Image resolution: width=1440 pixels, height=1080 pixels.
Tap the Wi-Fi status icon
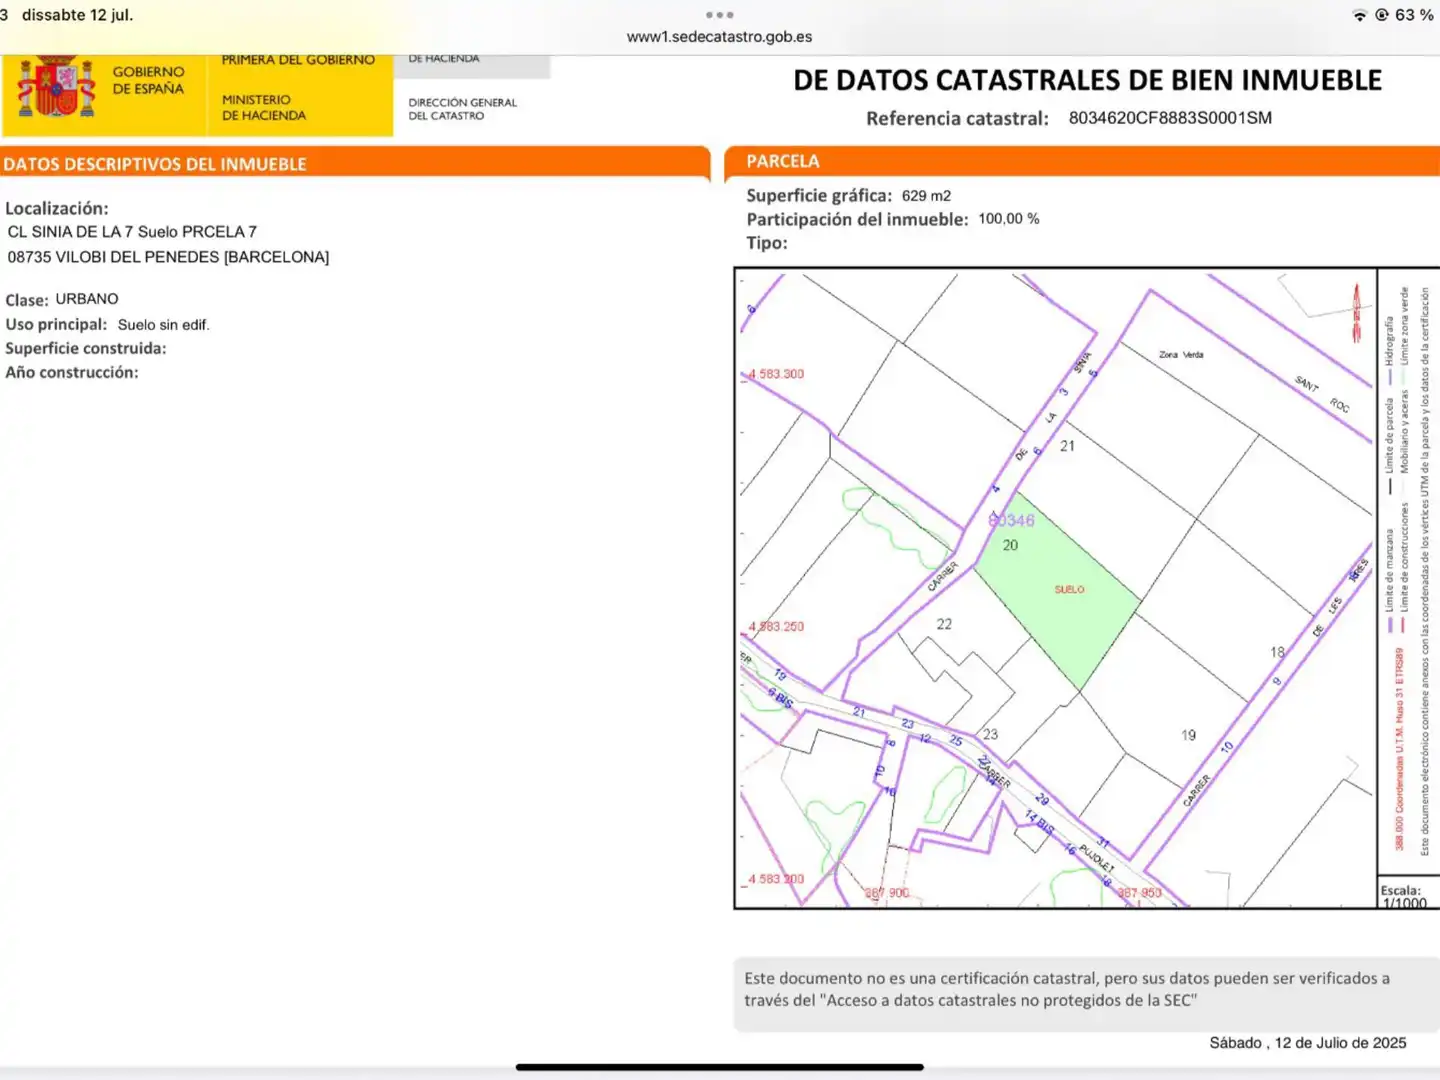point(1360,15)
